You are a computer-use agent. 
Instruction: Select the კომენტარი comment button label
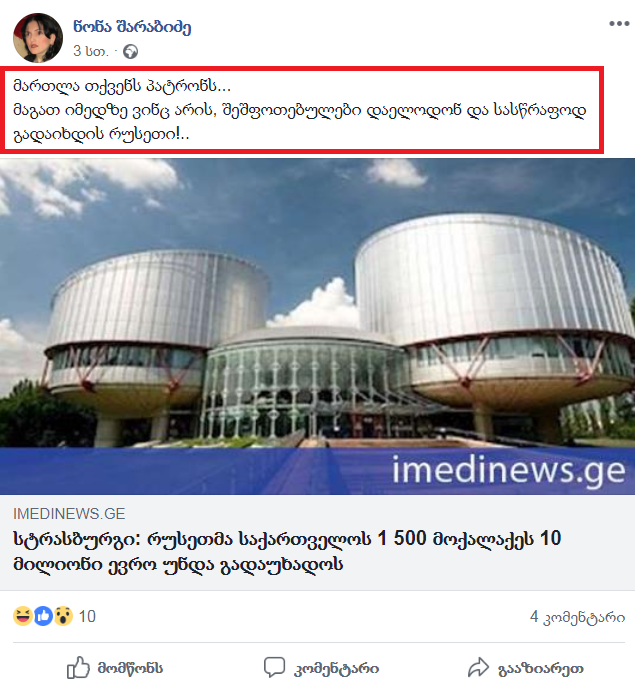click(x=336, y=669)
